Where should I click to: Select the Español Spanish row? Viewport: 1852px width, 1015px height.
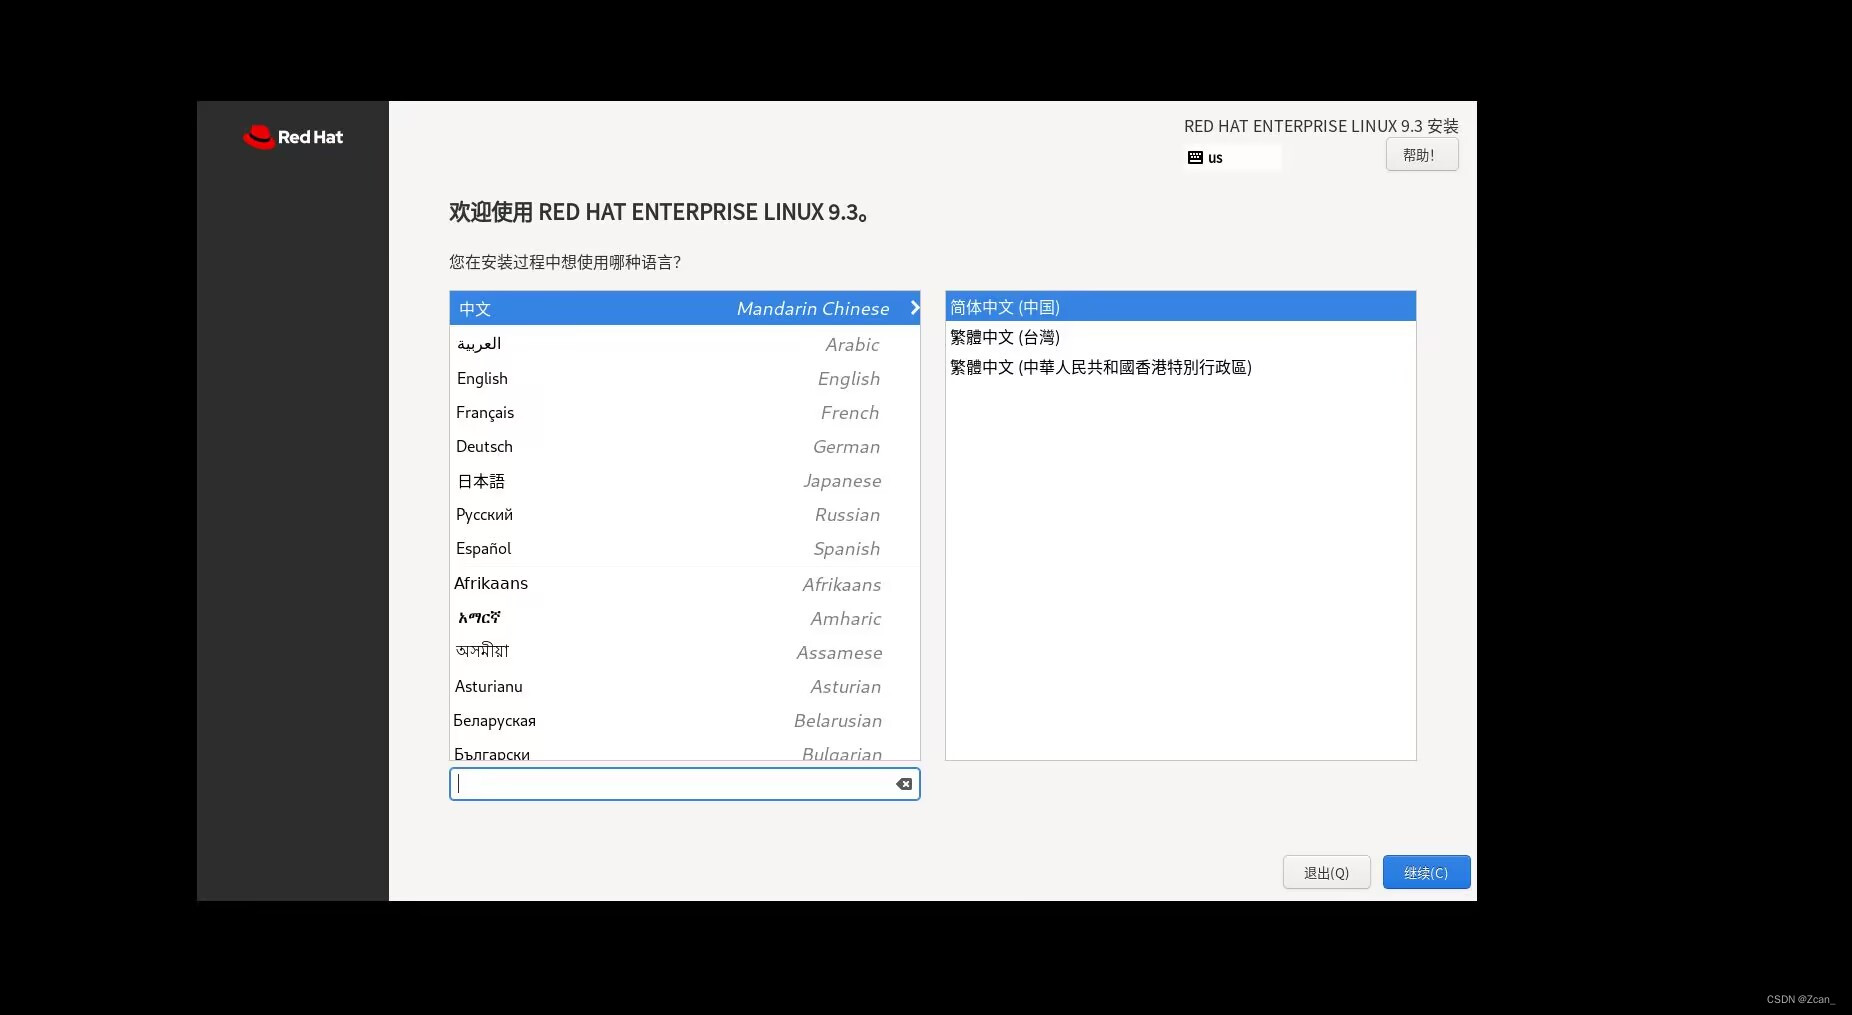click(x=685, y=548)
